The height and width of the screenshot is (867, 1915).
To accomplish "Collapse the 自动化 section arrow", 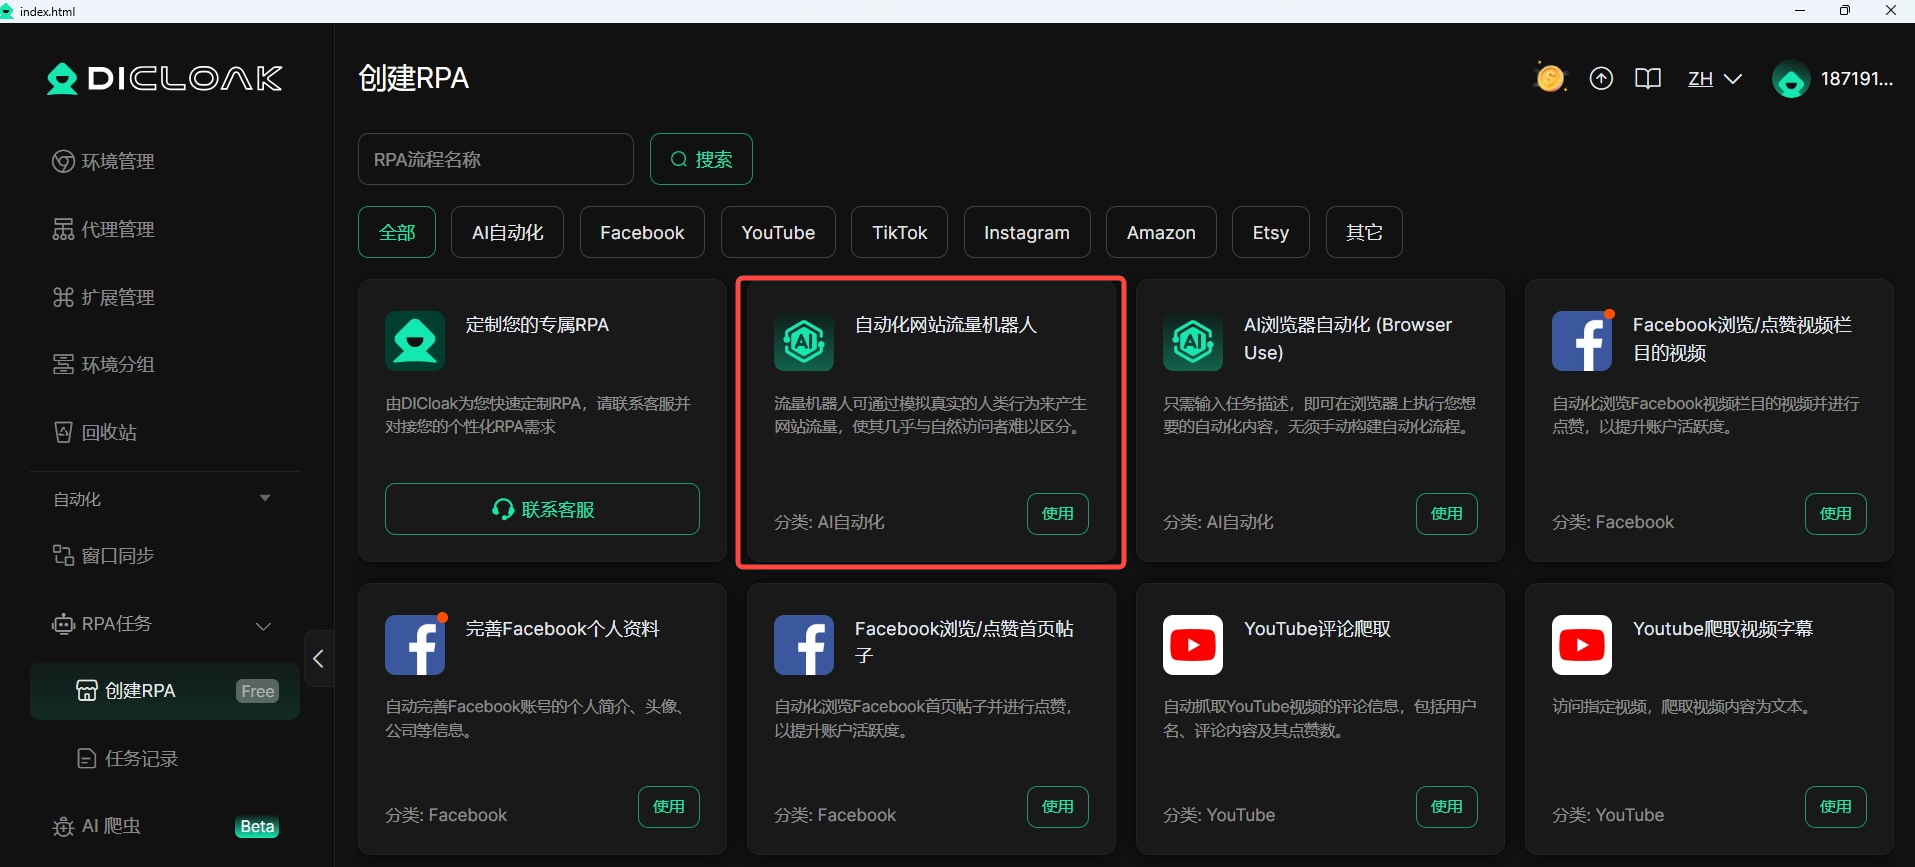I will 265,498.
